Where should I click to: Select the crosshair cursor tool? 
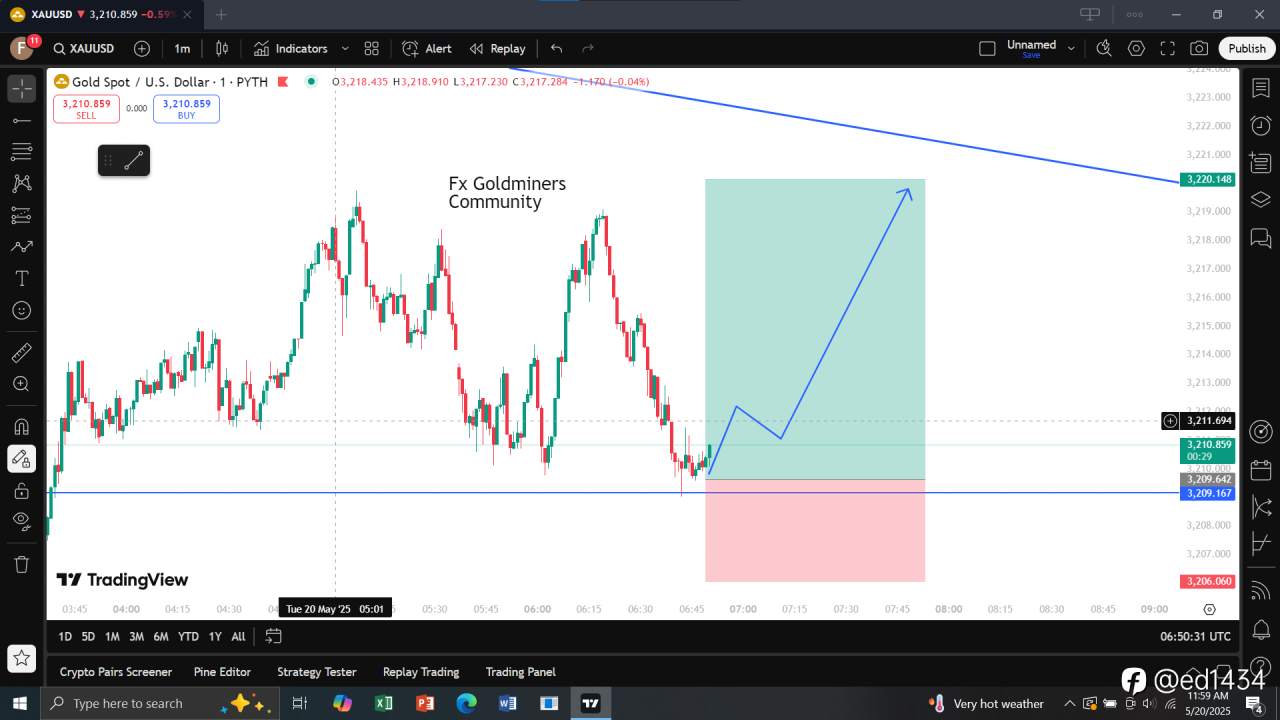[22, 88]
